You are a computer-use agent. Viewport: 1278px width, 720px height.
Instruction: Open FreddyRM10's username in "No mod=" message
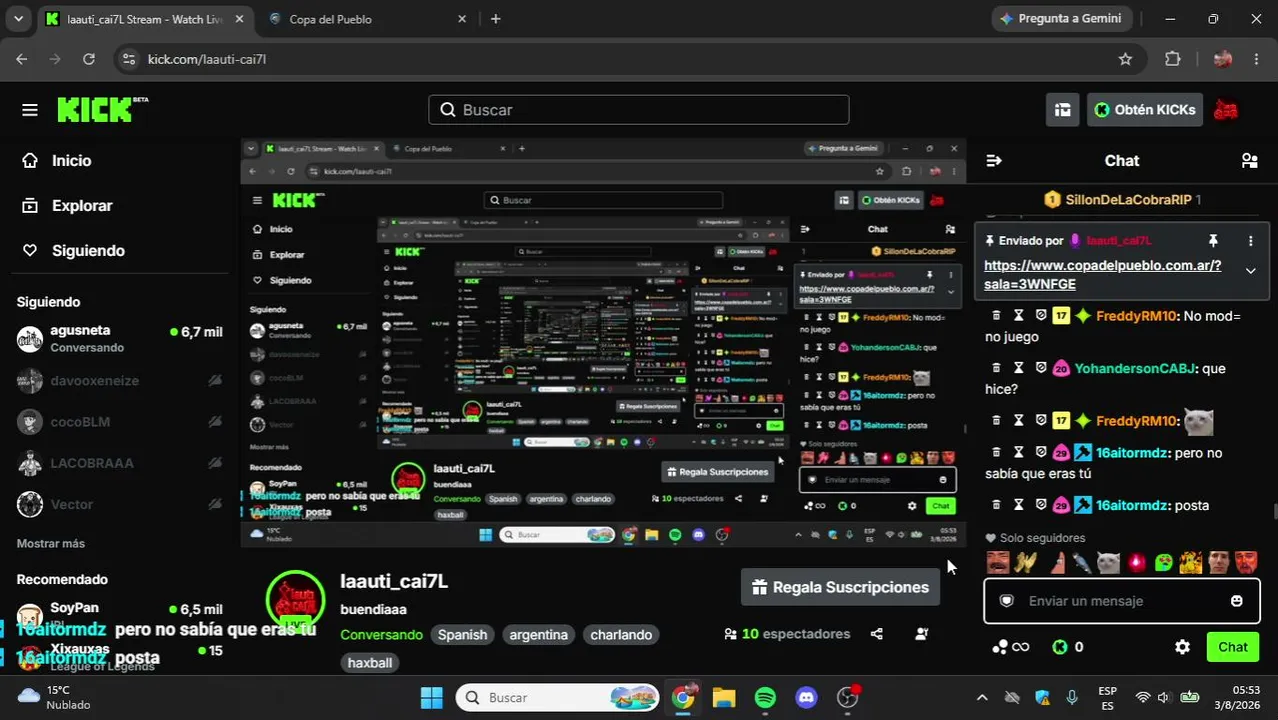1136,316
